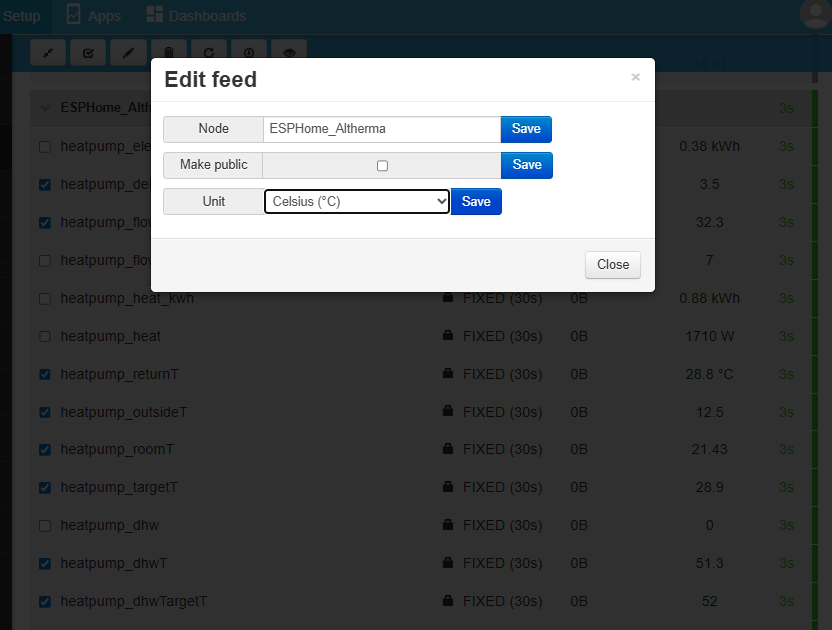Uncheck the heatpump_returnT feed checkbox
832x630 pixels.
pyautogui.click(x=44, y=374)
